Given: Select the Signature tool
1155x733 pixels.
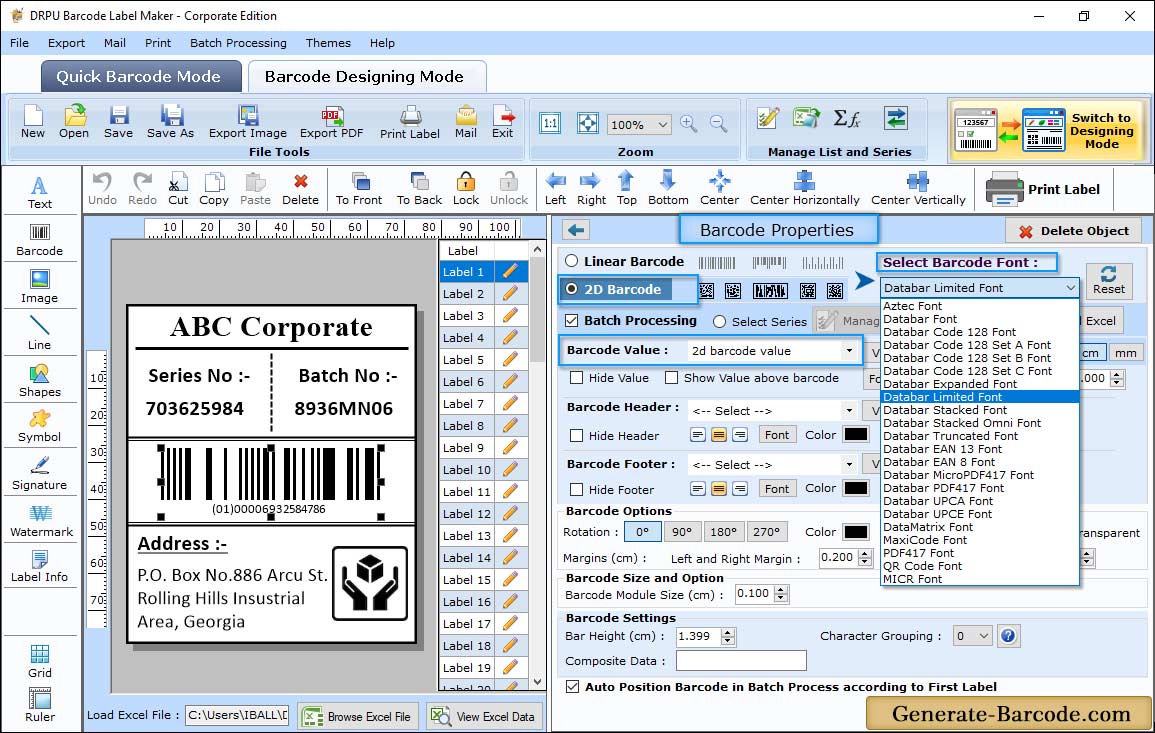Looking at the screenshot, I should click(40, 474).
